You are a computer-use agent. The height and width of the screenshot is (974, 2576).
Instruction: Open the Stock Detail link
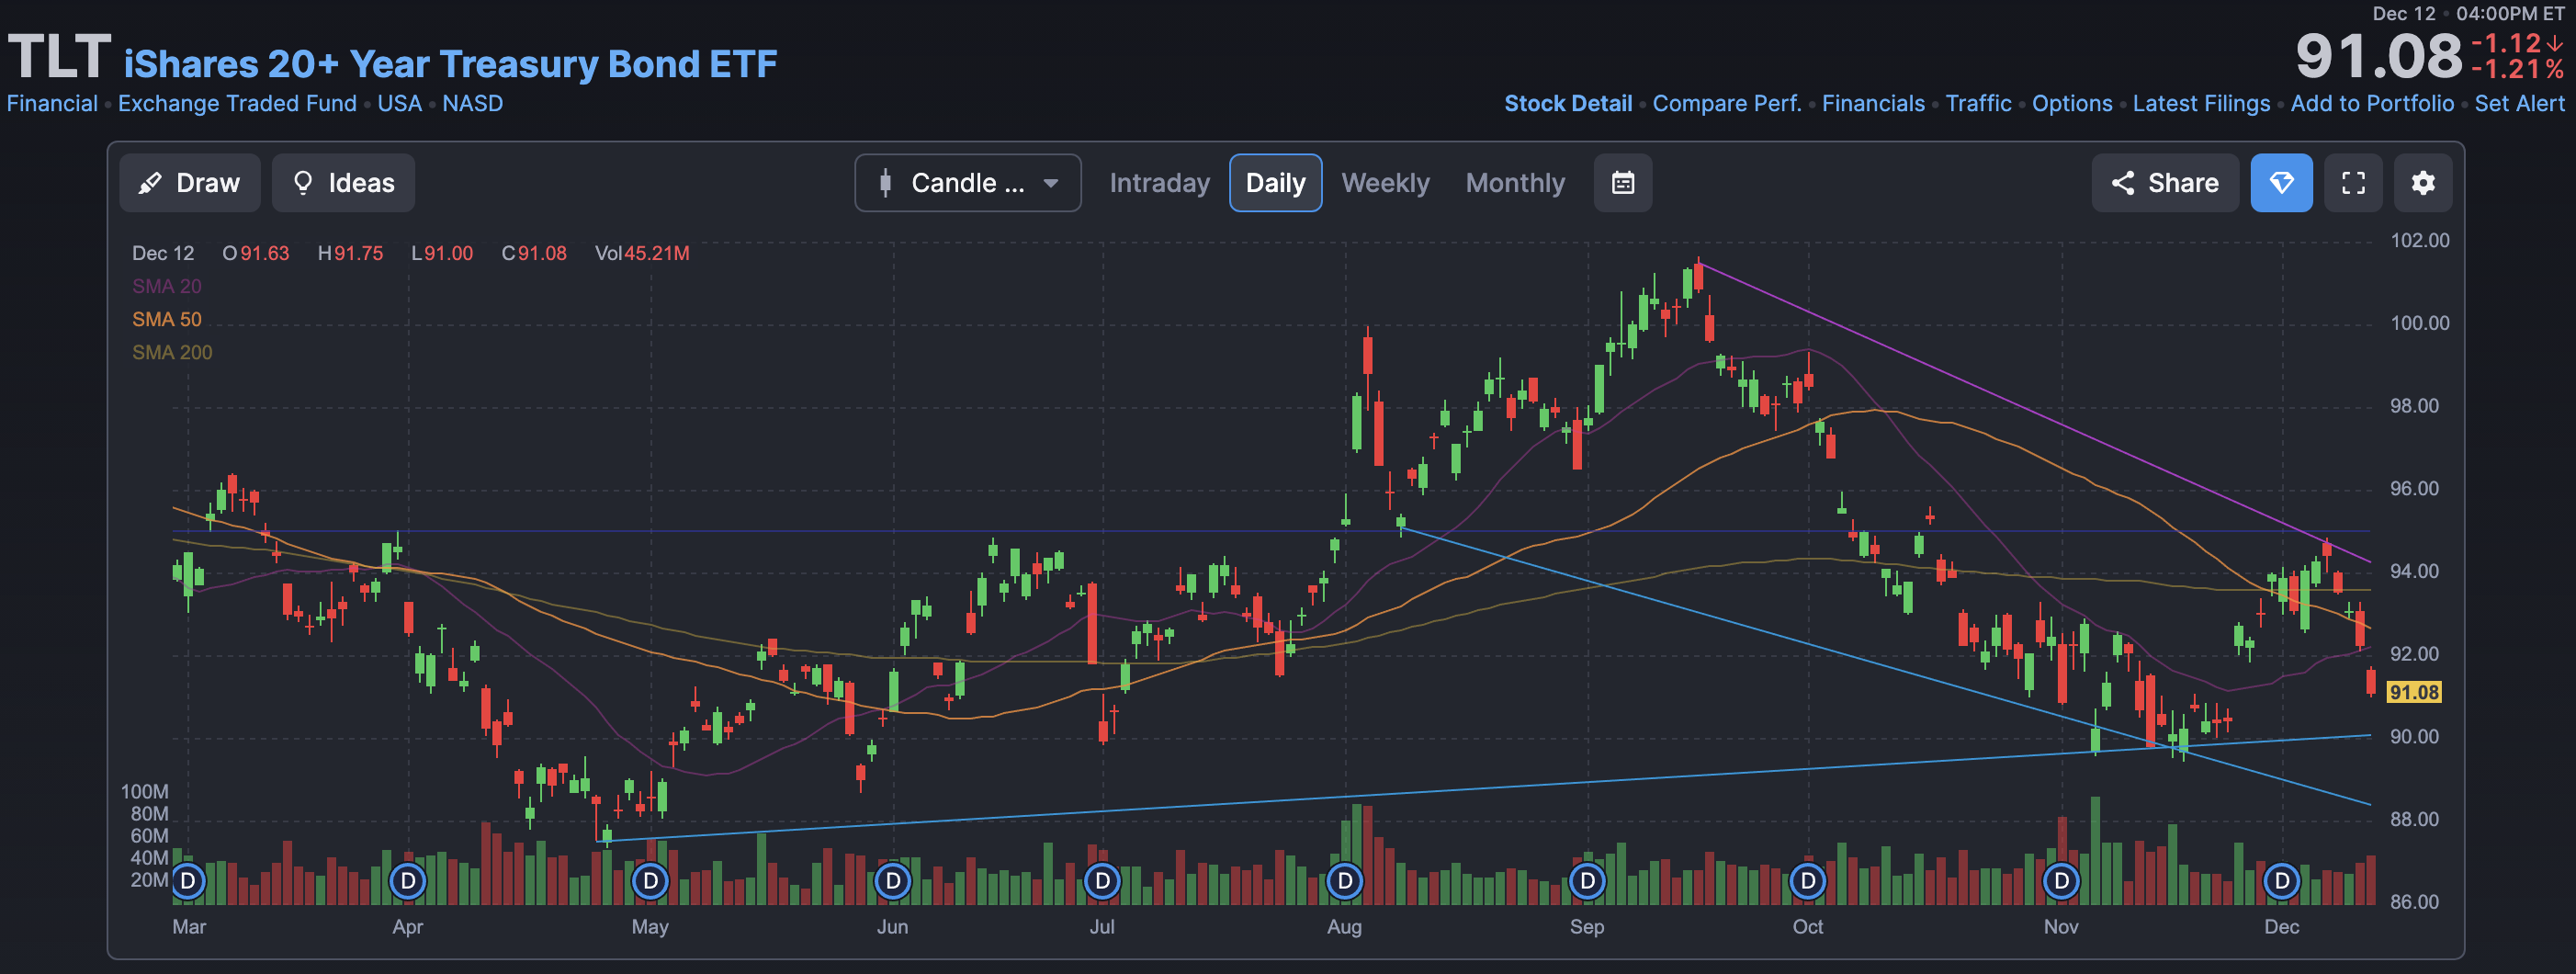pyautogui.click(x=1567, y=104)
